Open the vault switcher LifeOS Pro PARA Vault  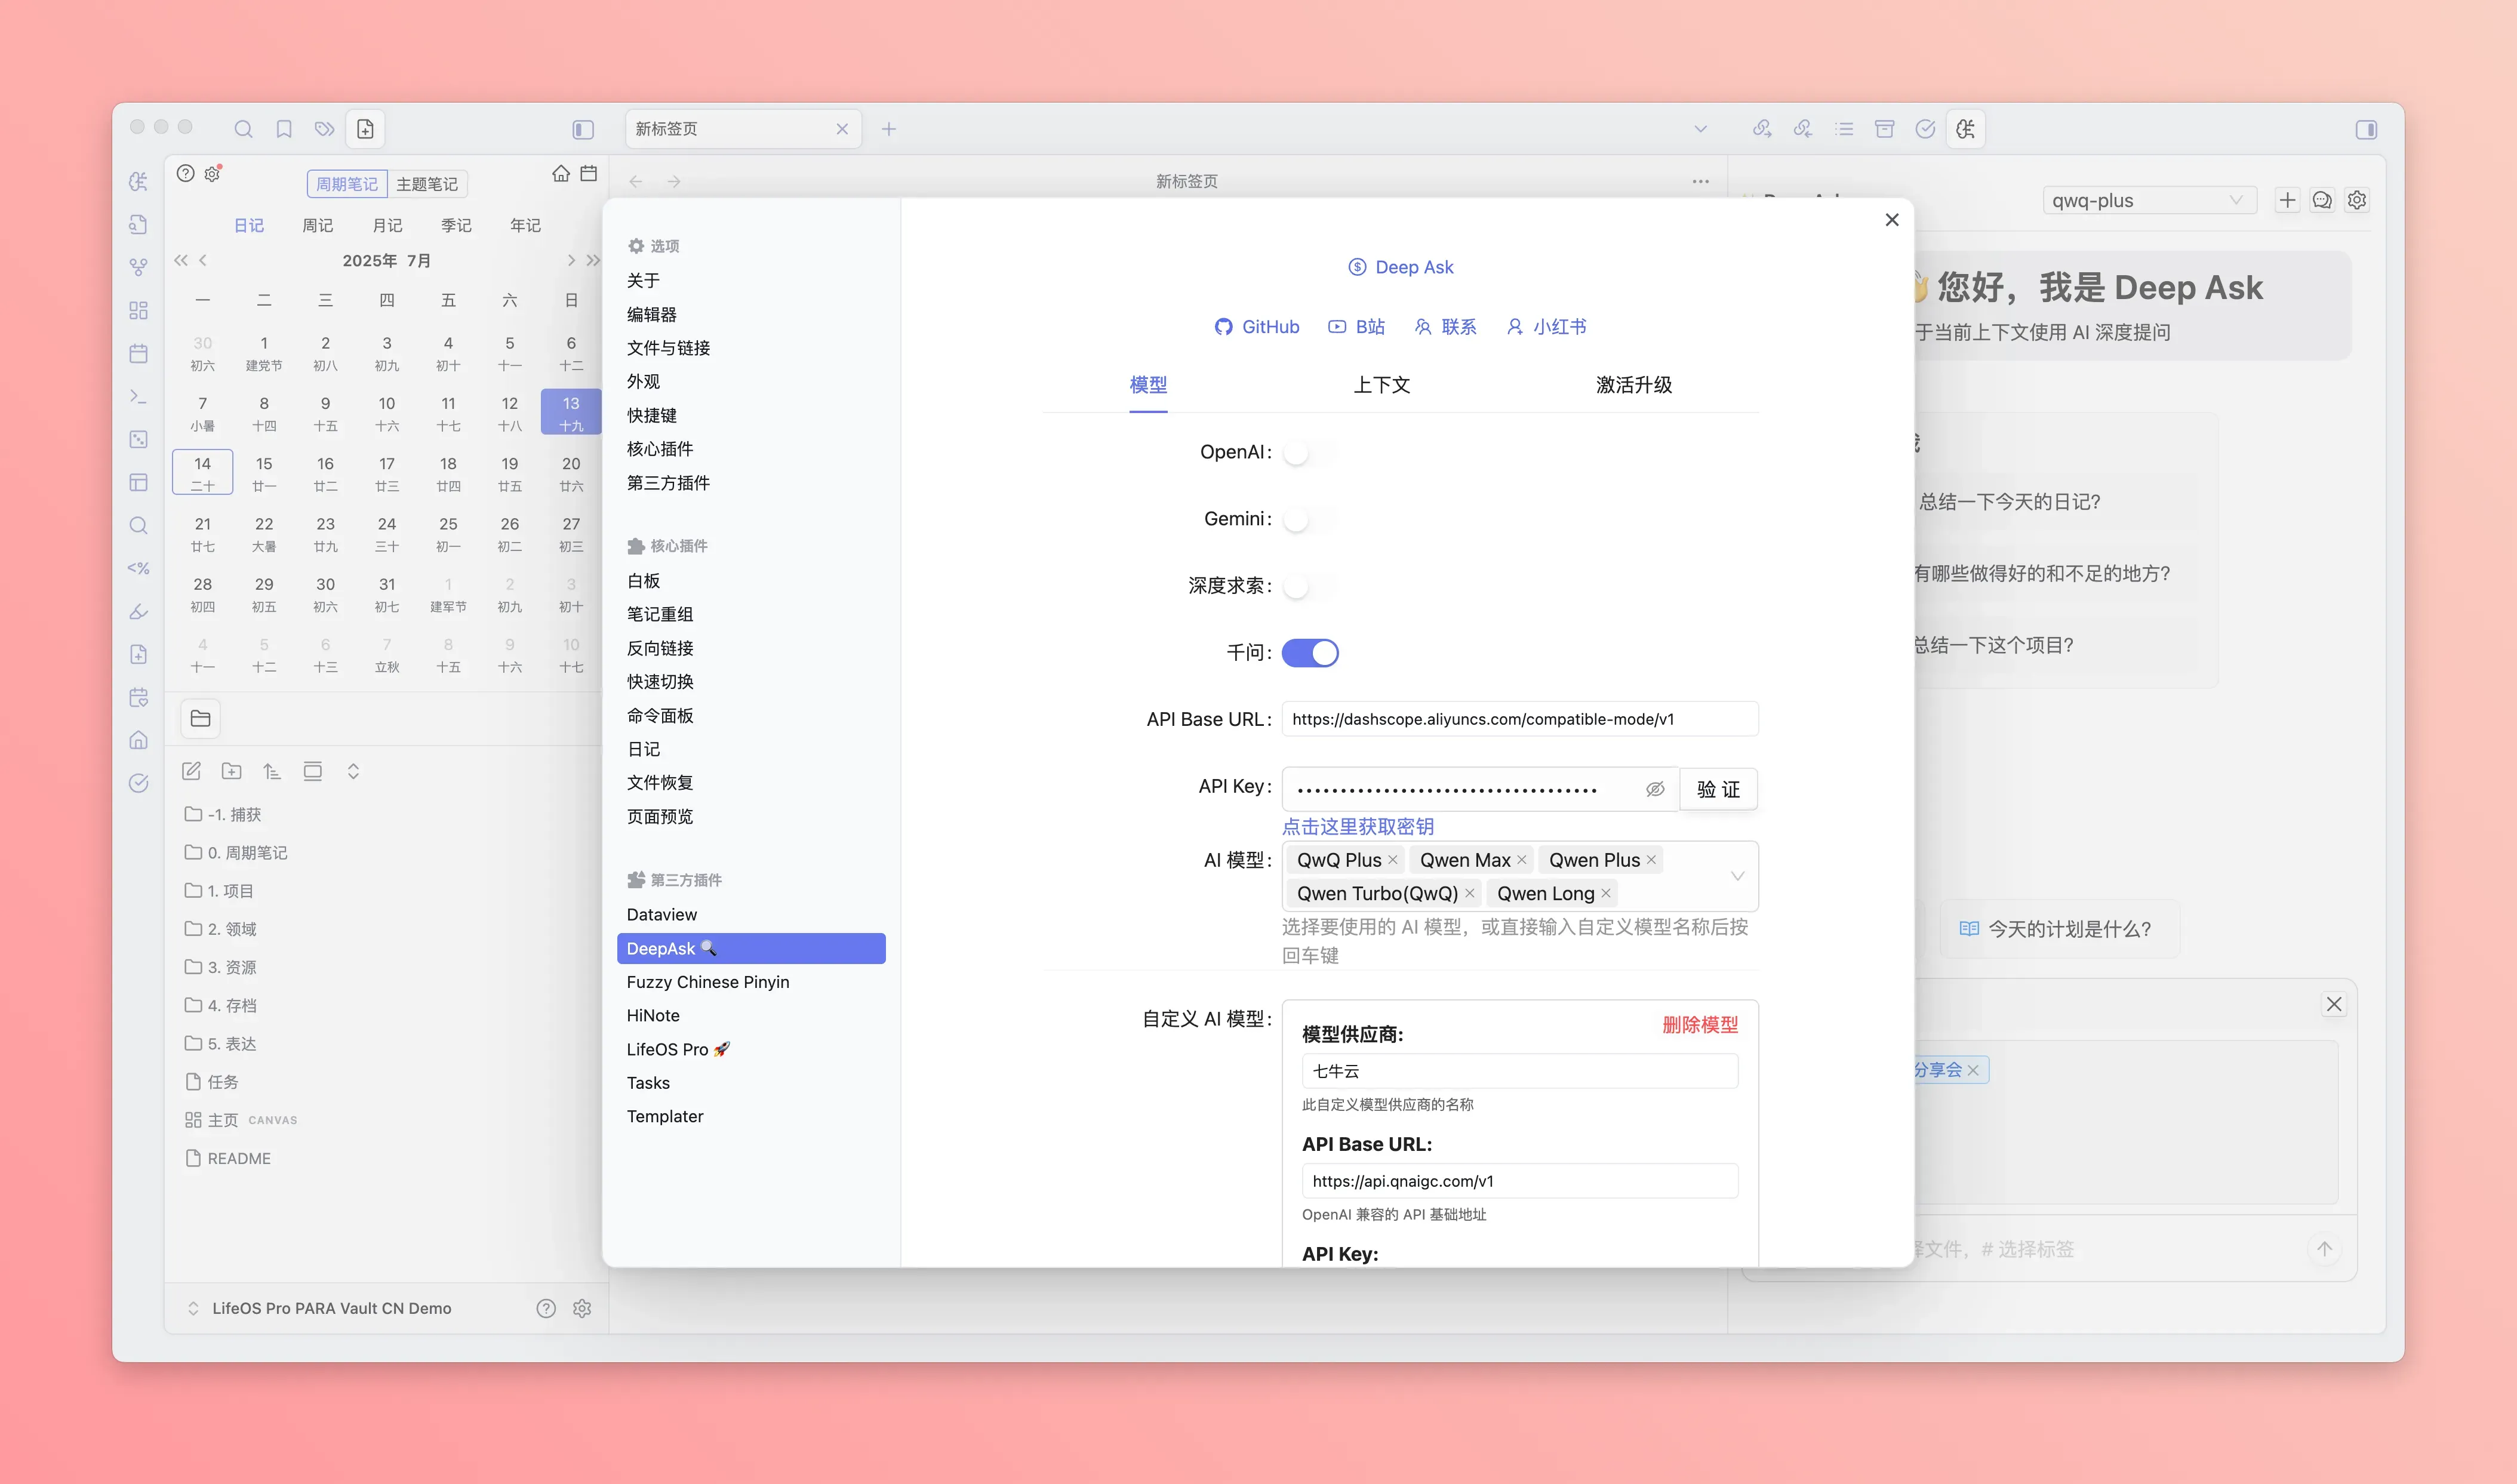[x=330, y=1308]
